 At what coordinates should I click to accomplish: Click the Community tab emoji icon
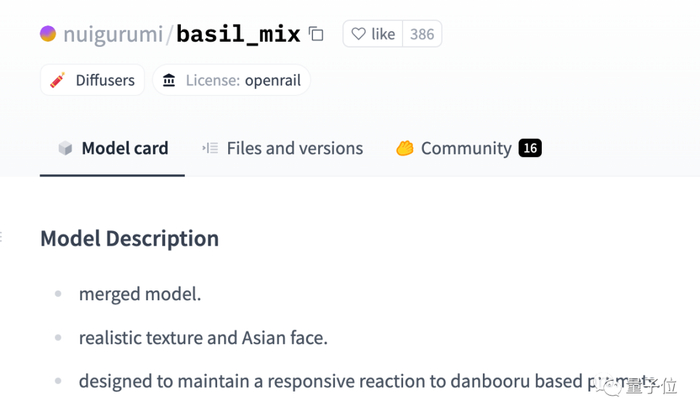coord(405,148)
